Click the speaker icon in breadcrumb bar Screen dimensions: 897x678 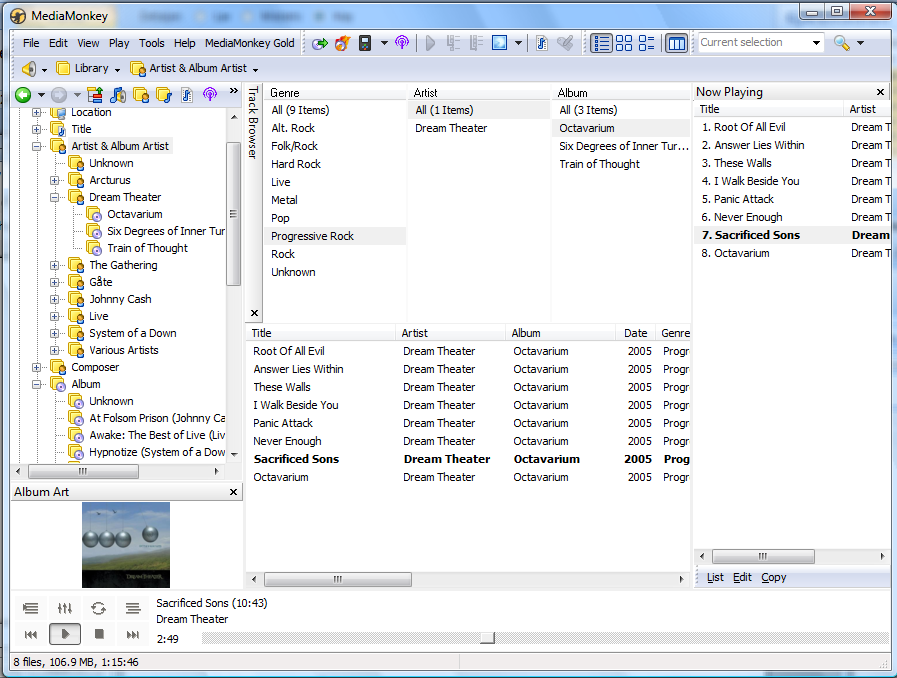click(x=29, y=69)
